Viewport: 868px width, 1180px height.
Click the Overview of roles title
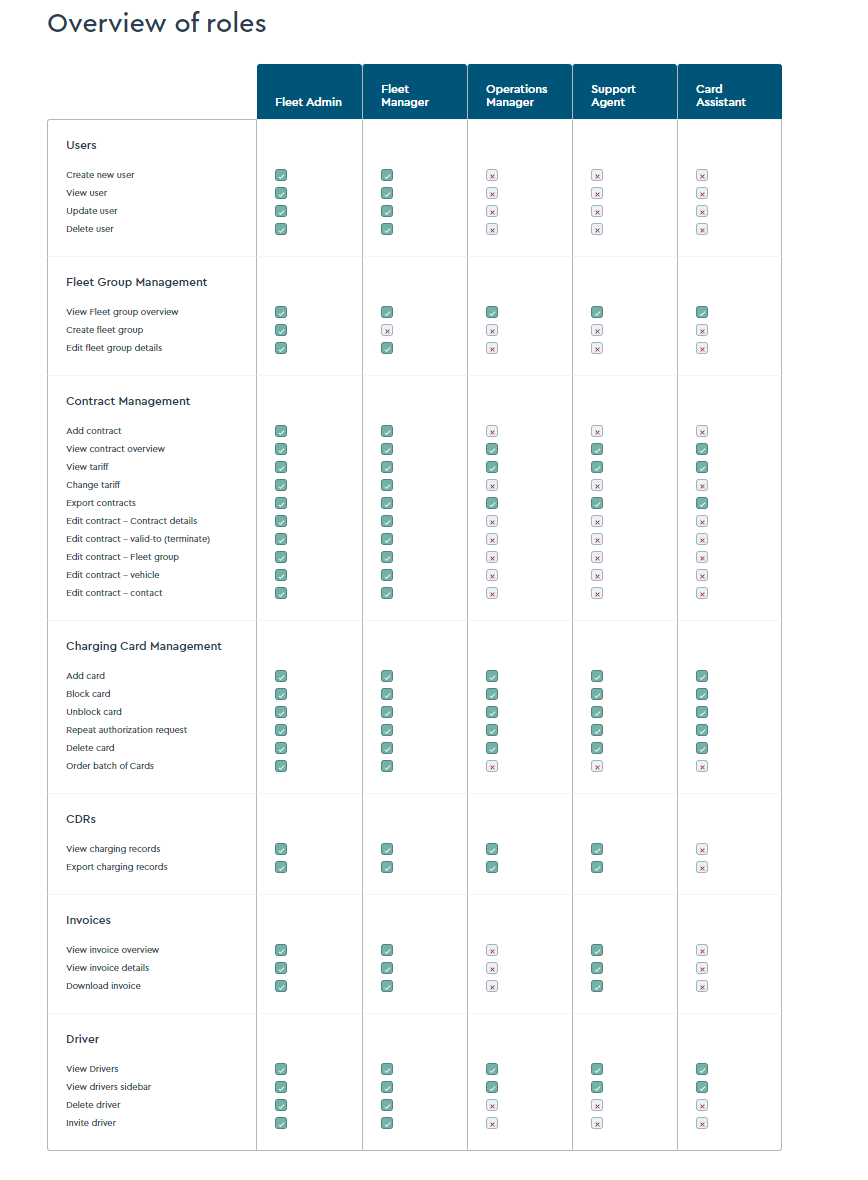[157, 23]
